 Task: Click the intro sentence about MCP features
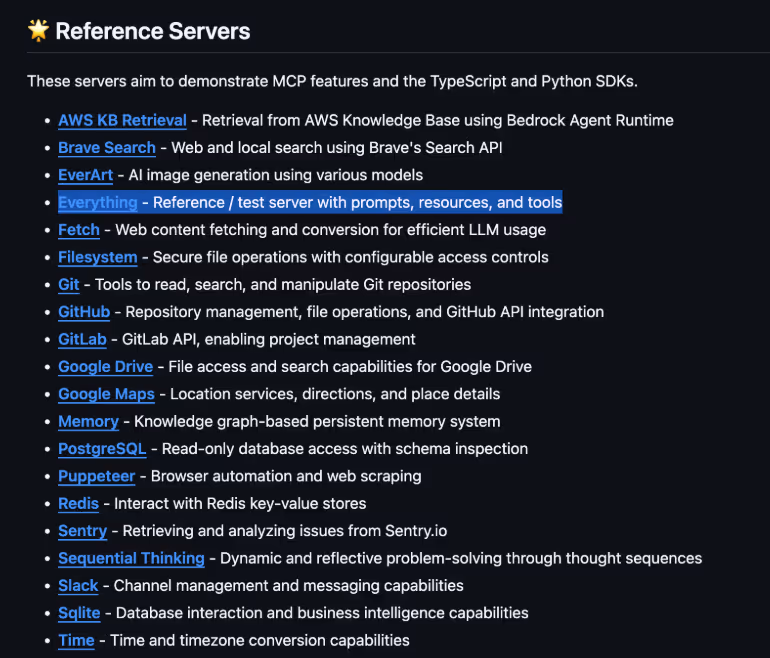332,81
